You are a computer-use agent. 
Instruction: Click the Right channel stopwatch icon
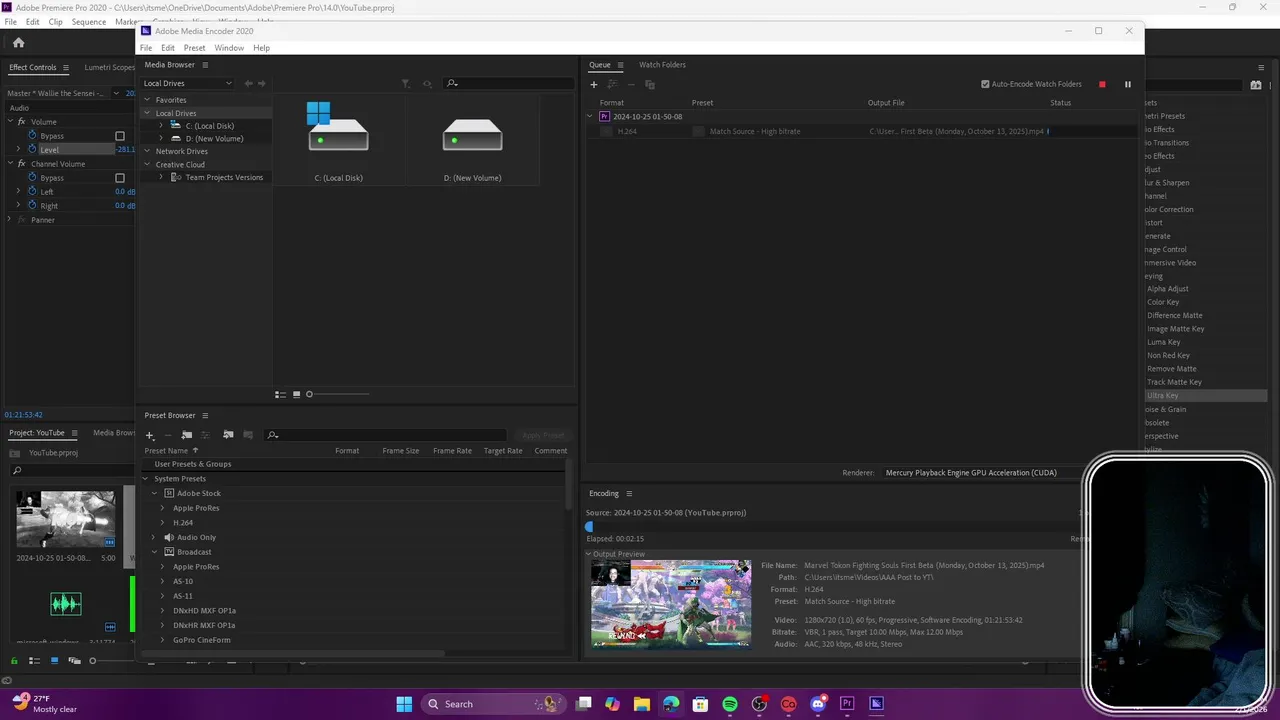coord(32,205)
